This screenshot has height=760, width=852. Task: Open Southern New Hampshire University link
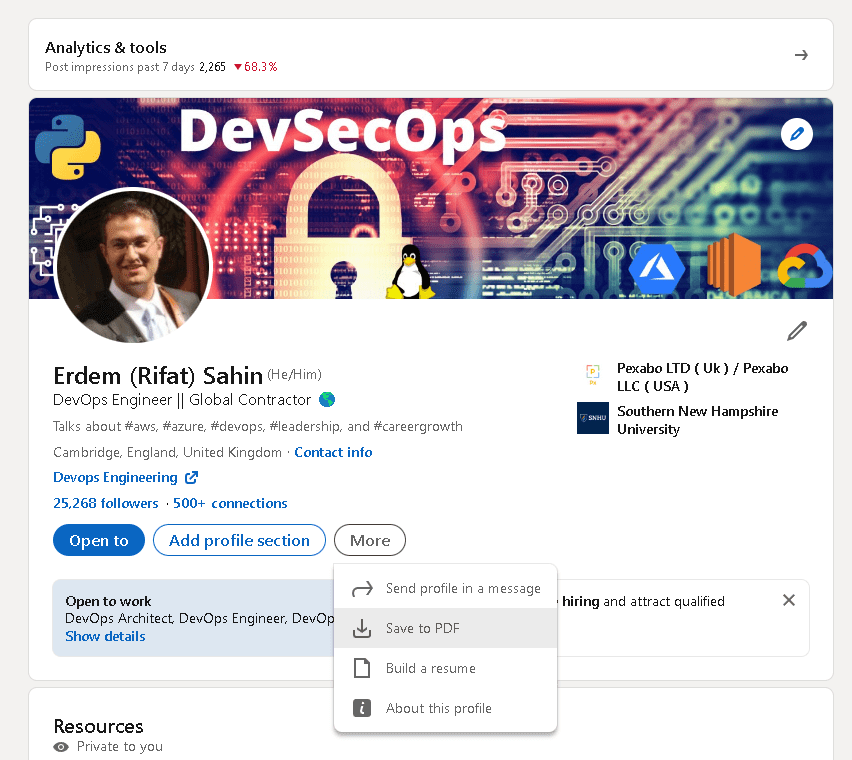[698, 420]
